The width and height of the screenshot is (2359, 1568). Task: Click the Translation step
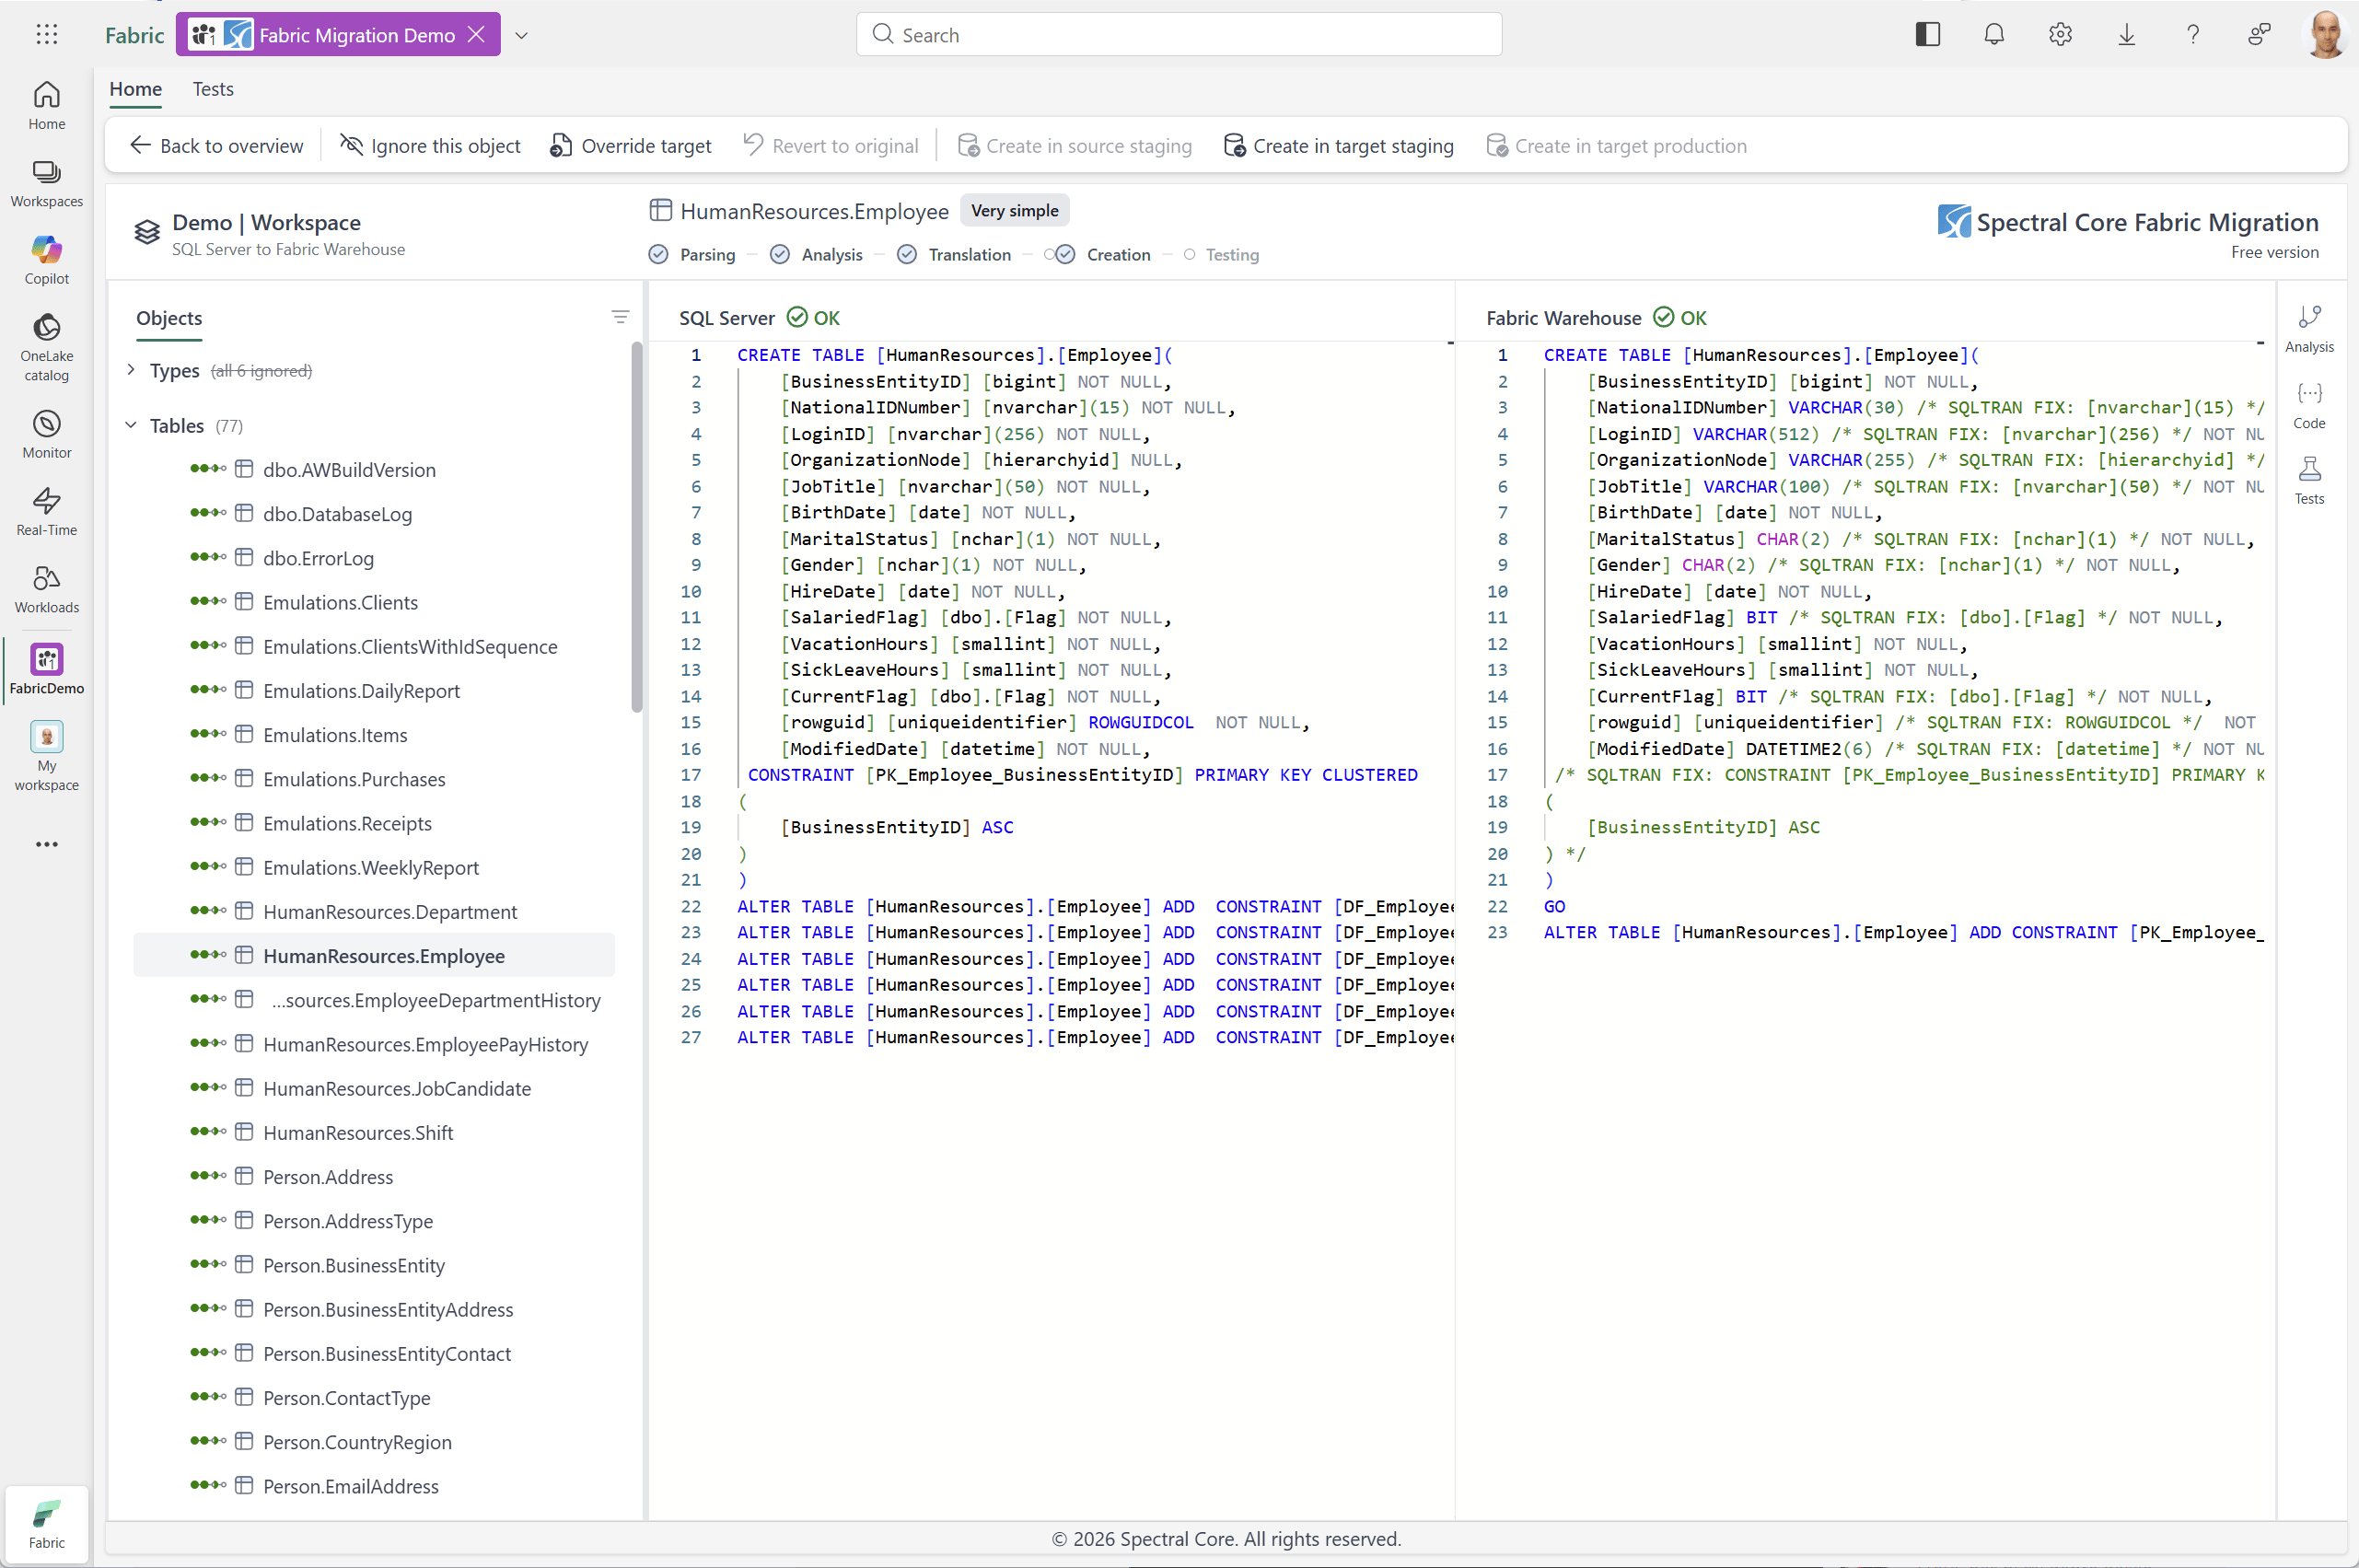955,255
